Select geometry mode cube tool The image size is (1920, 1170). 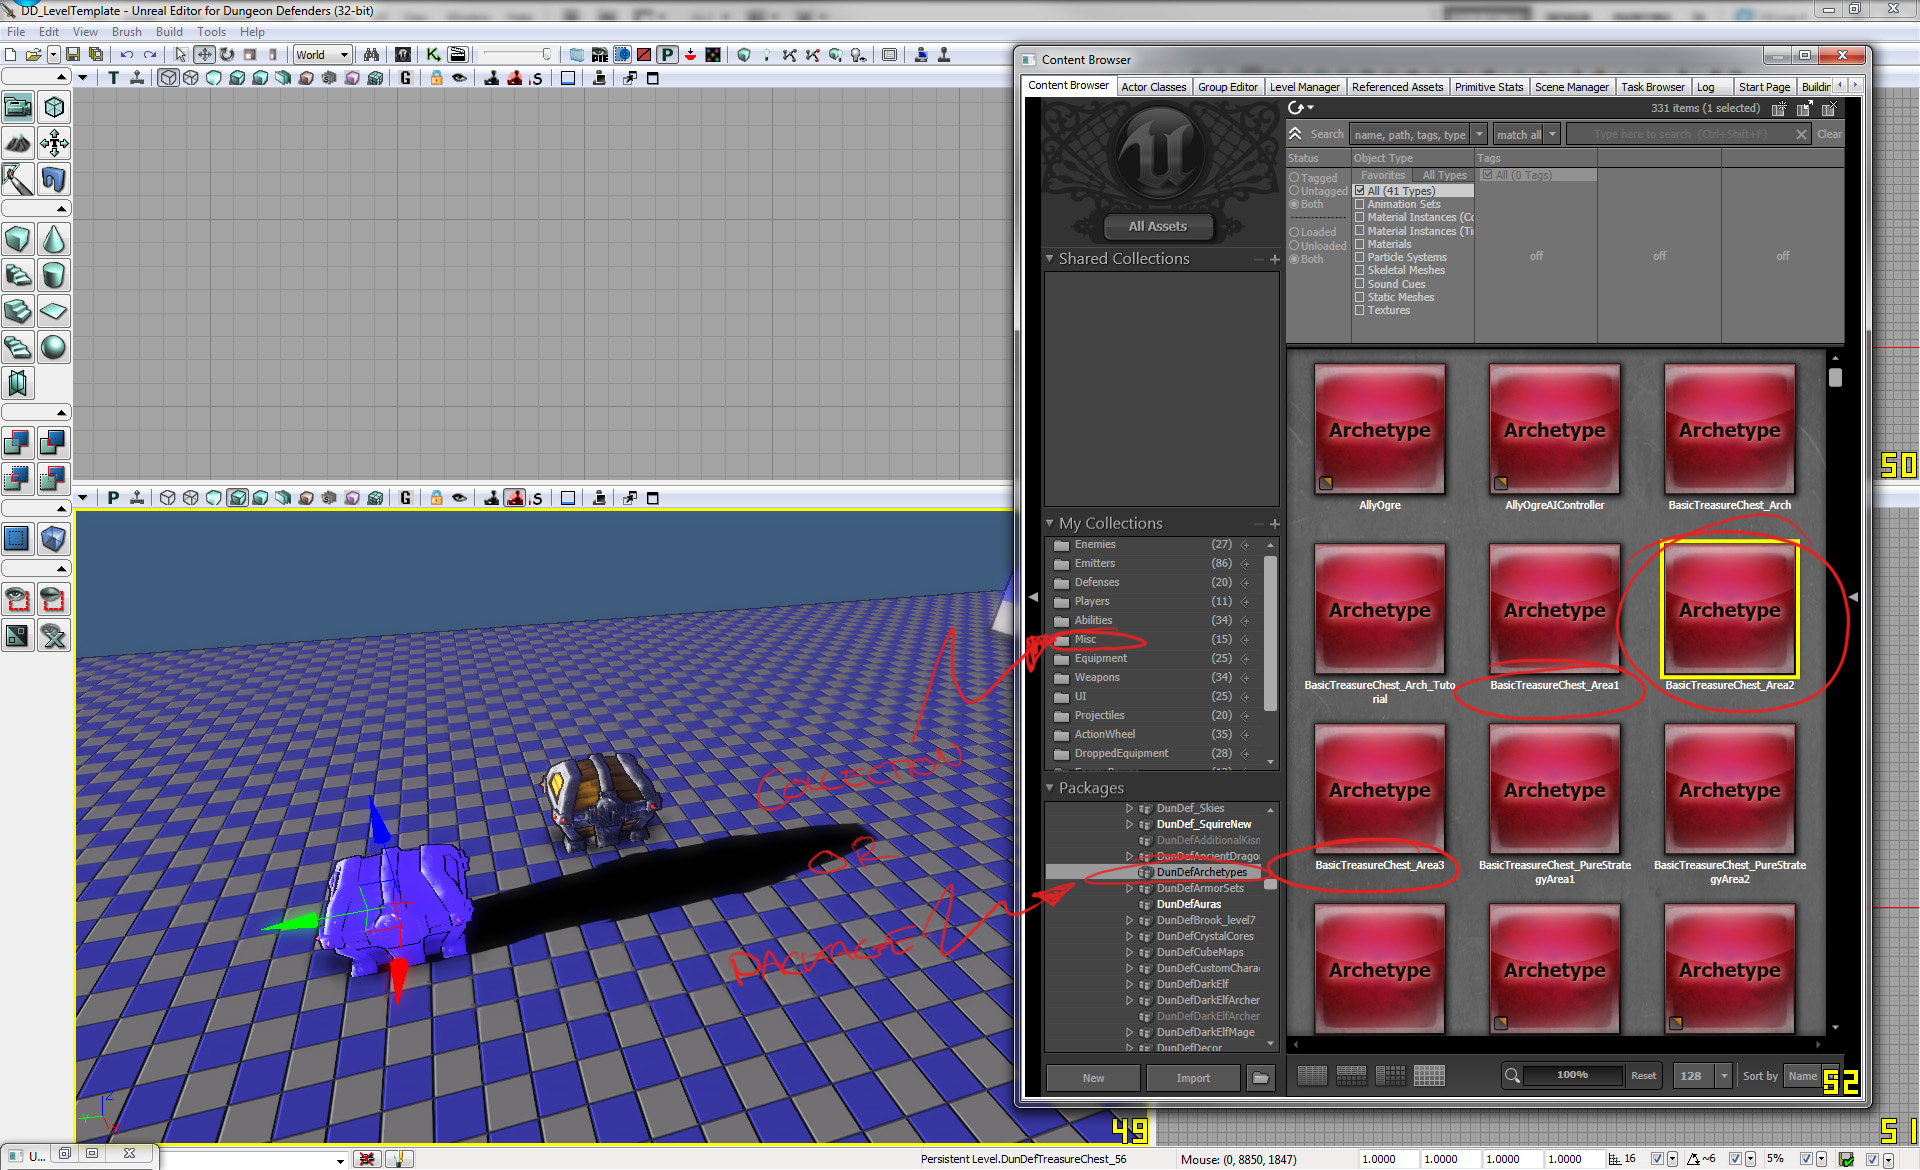click(54, 108)
